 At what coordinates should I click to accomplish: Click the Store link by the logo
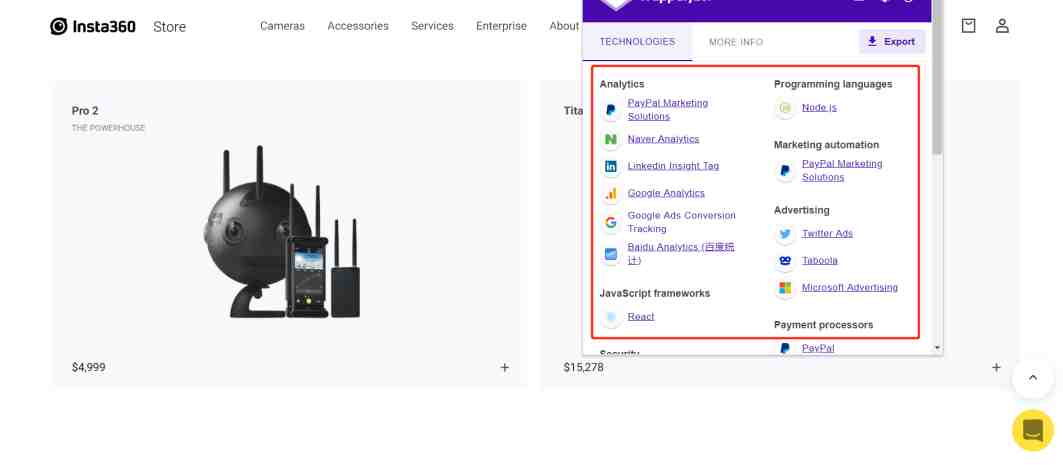[x=169, y=27]
